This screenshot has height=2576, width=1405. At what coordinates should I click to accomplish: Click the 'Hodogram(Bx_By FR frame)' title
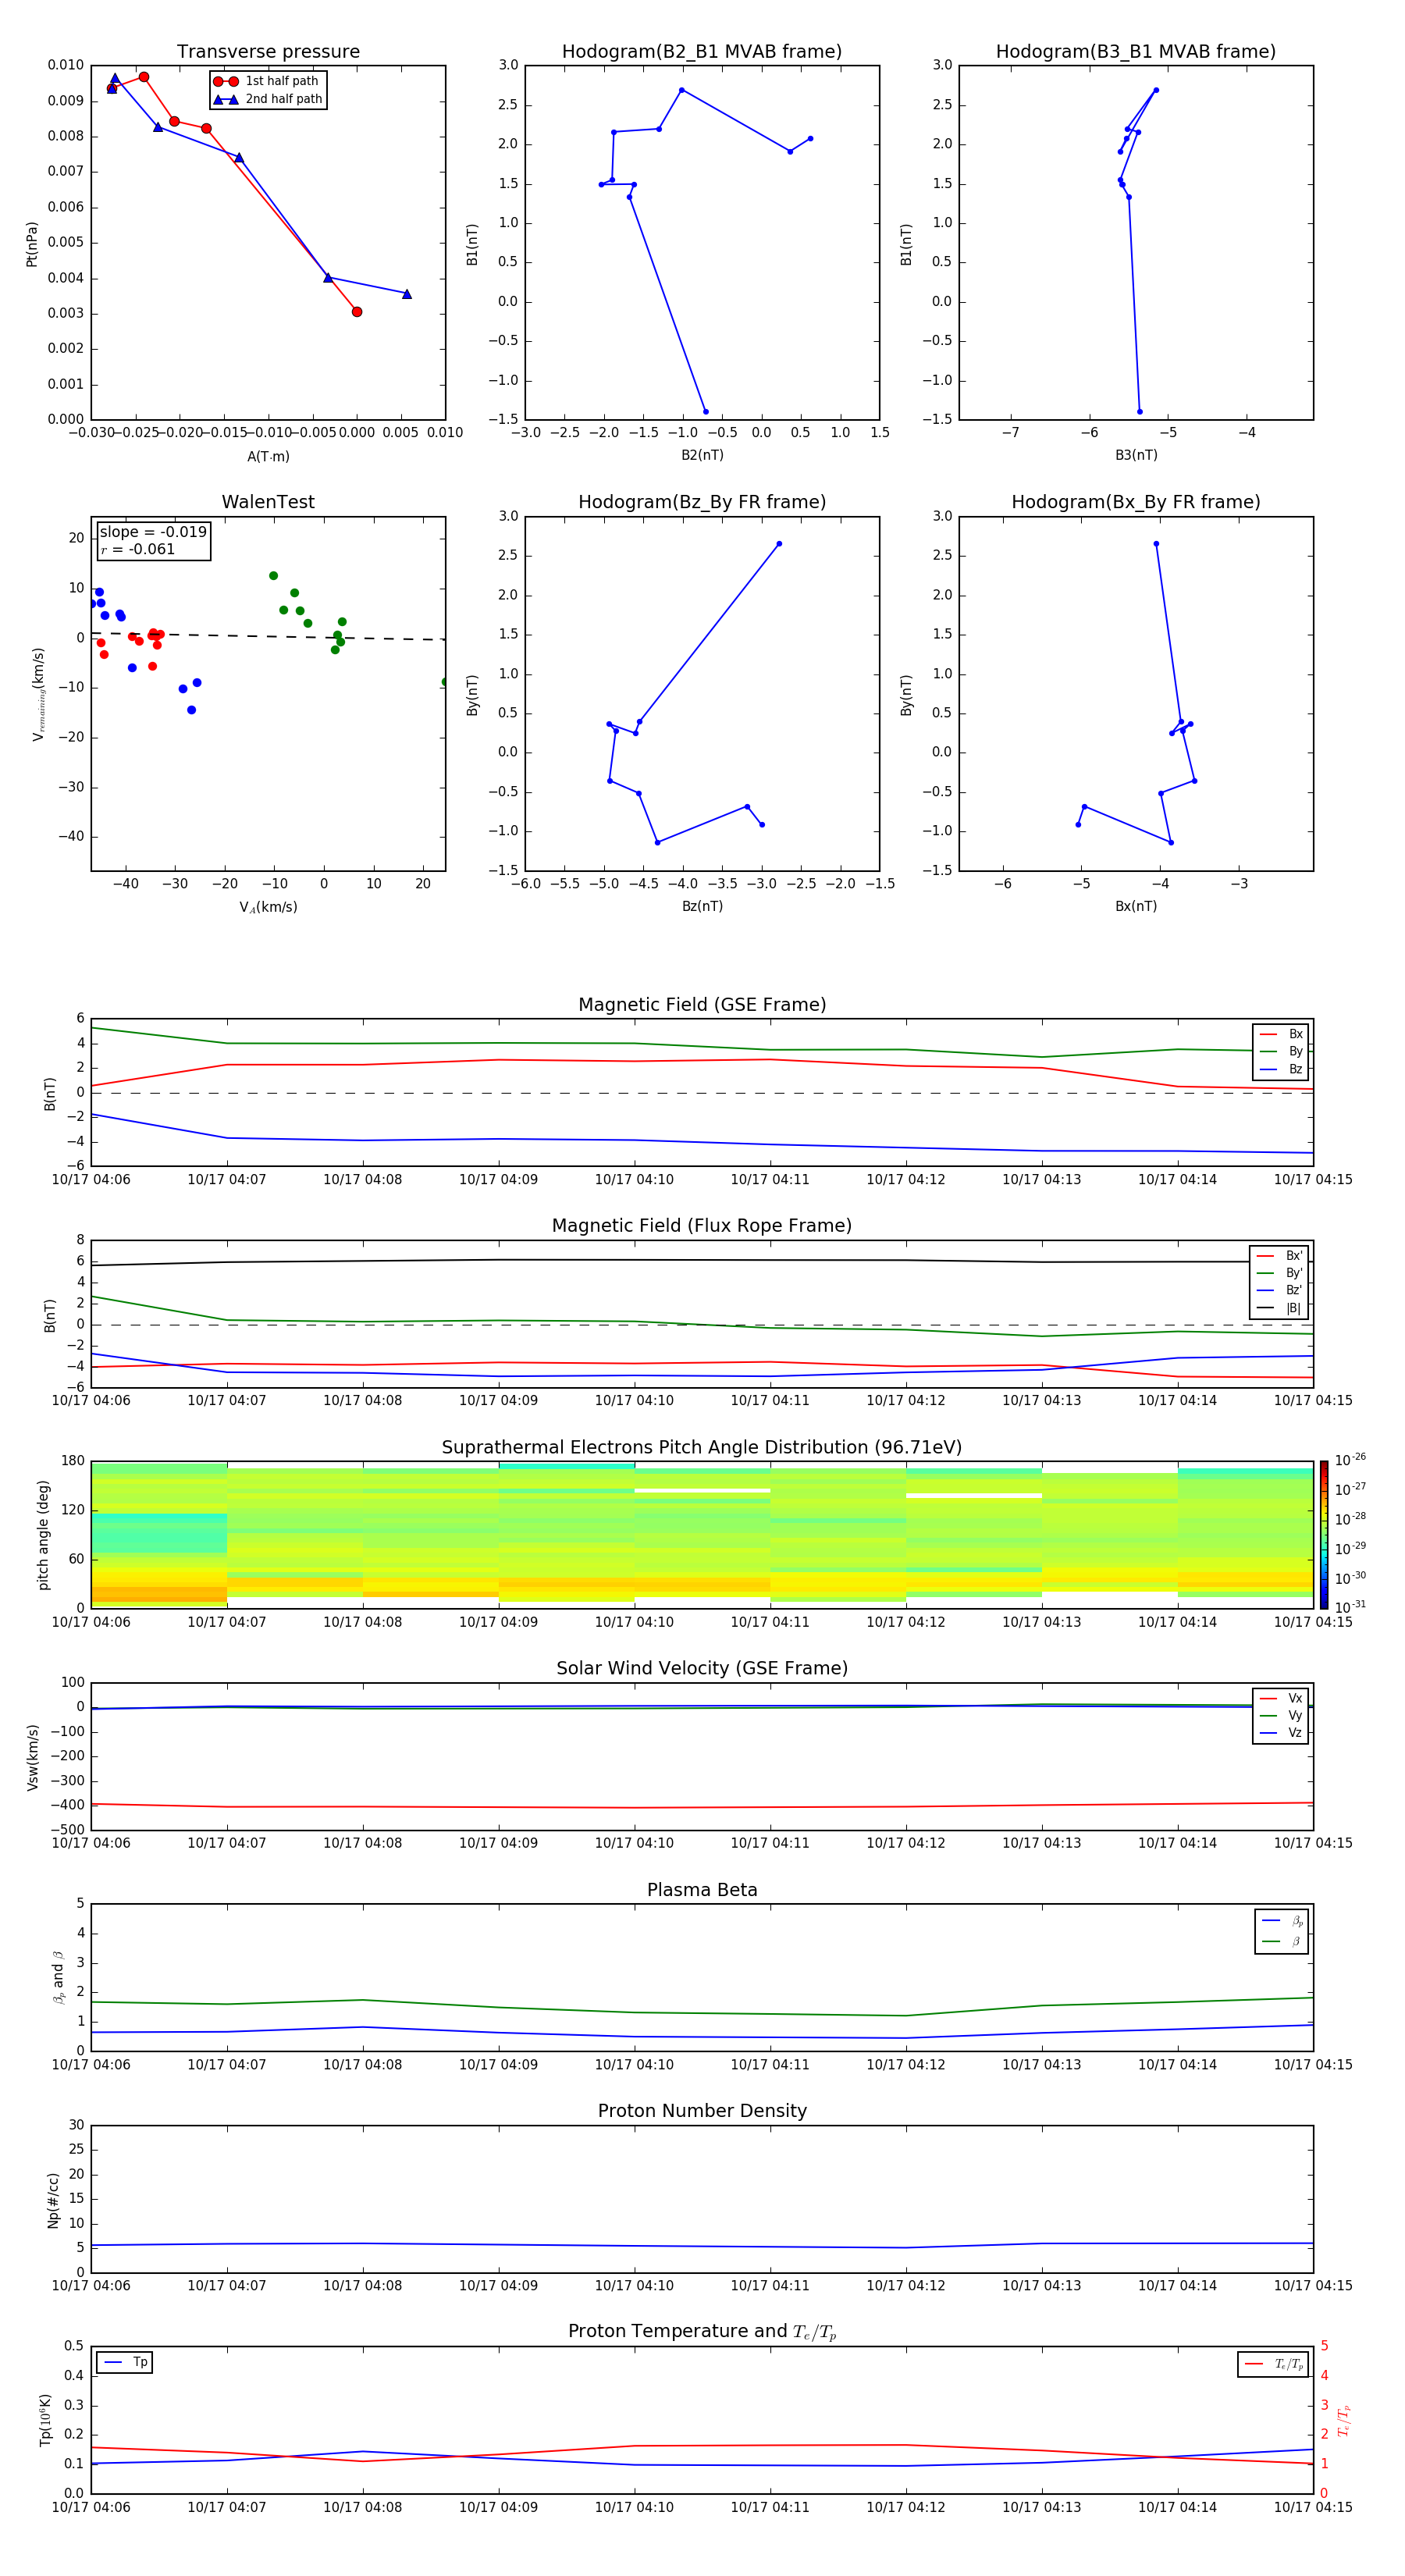tap(1136, 502)
